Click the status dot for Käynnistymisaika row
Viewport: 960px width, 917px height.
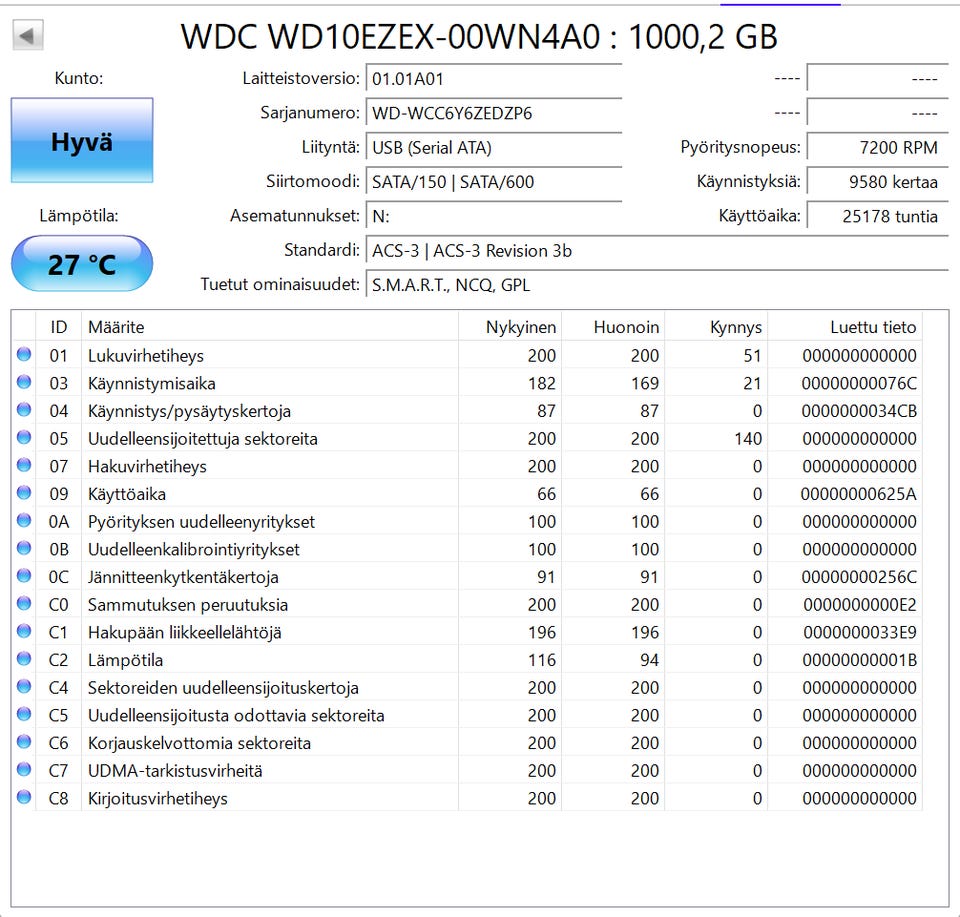coord(24,382)
